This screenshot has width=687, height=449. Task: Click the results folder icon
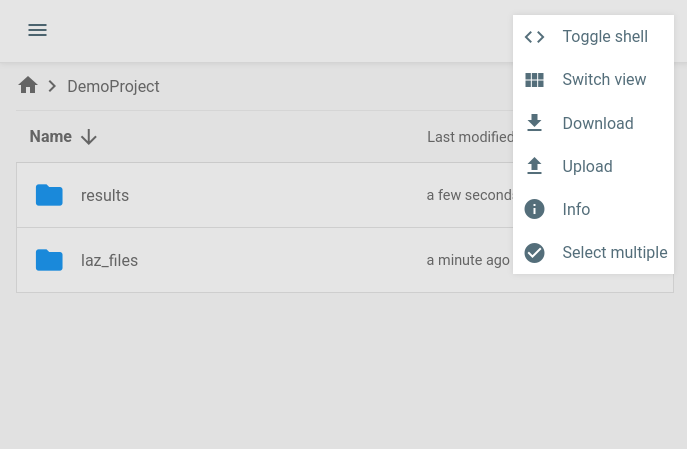pyautogui.click(x=49, y=195)
